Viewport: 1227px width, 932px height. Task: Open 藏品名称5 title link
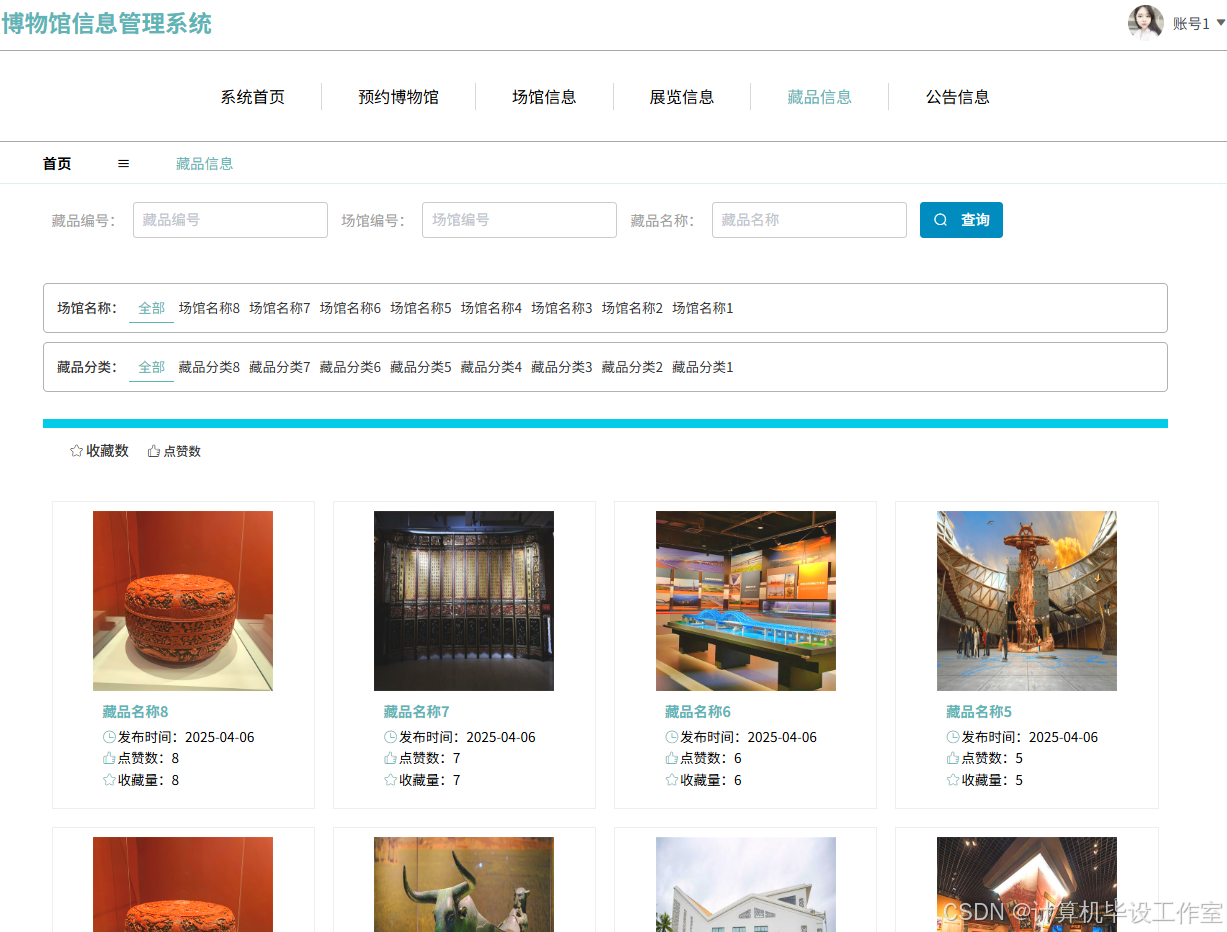click(979, 712)
